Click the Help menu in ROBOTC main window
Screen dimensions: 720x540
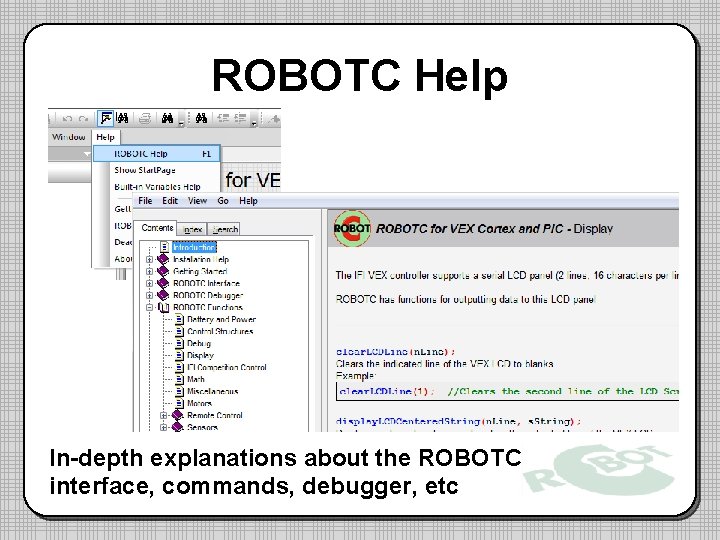(x=105, y=137)
